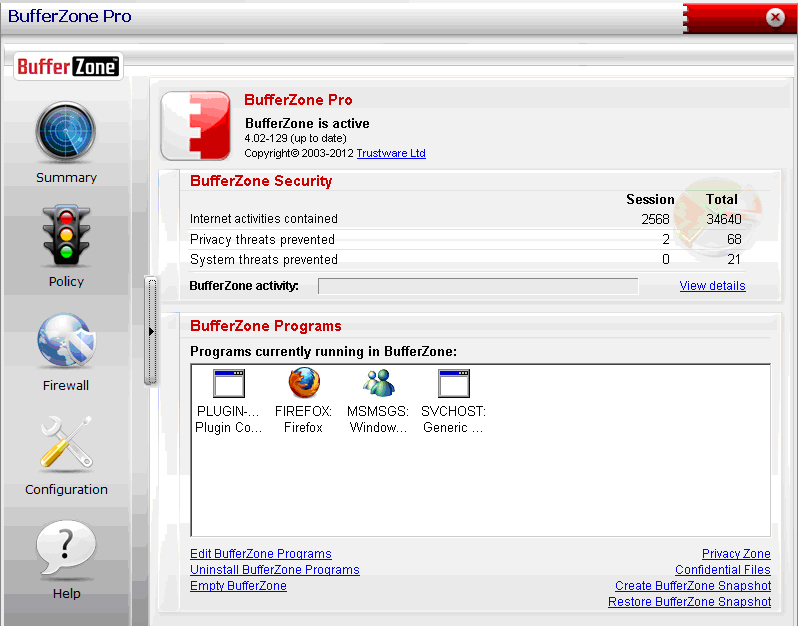This screenshot has width=798, height=626.
Task: Select the Firefox program icon
Action: (304, 383)
